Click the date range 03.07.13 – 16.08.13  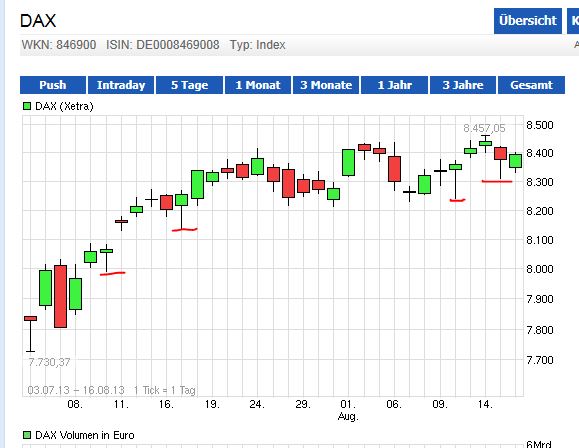coord(76,390)
